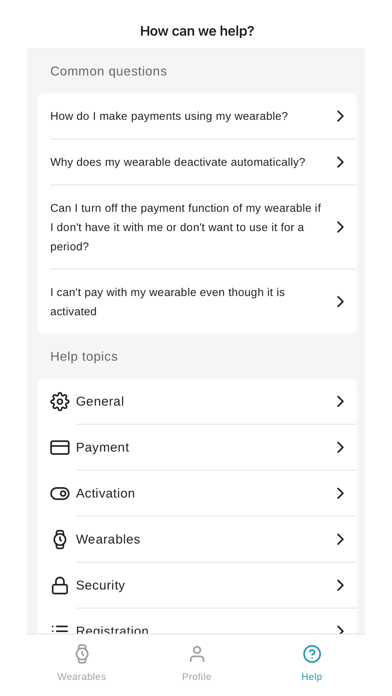Viewport: 392px width, 696px height.
Task: Expand the General topic chevron
Action: coord(340,401)
